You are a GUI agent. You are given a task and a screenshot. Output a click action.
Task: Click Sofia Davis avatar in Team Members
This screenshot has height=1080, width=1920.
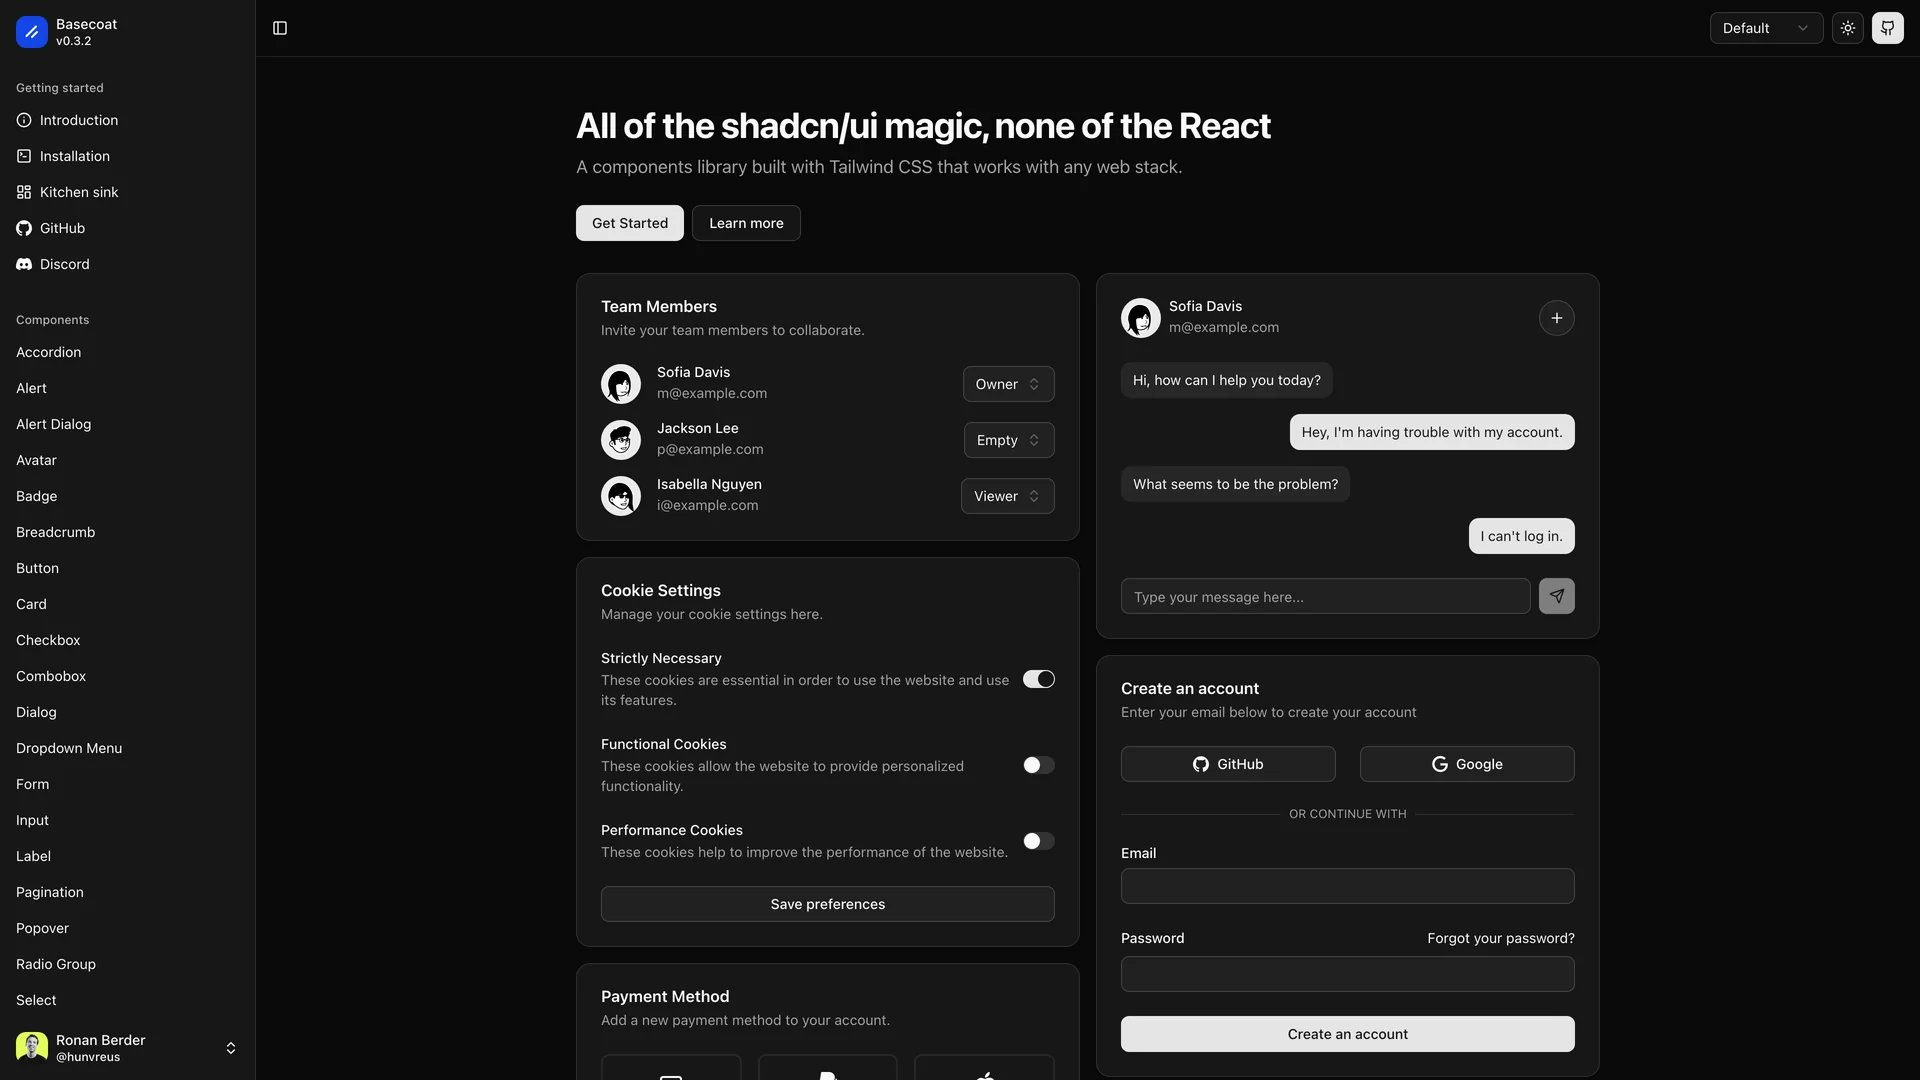tap(621, 384)
